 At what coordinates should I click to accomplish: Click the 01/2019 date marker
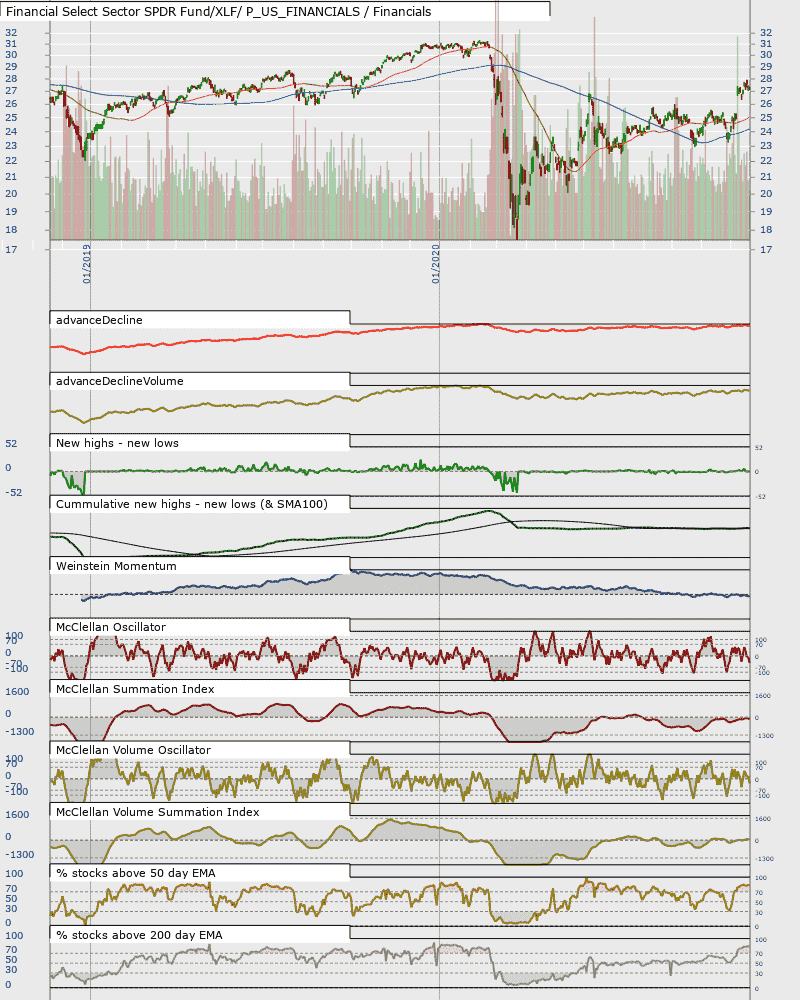[x=87, y=263]
